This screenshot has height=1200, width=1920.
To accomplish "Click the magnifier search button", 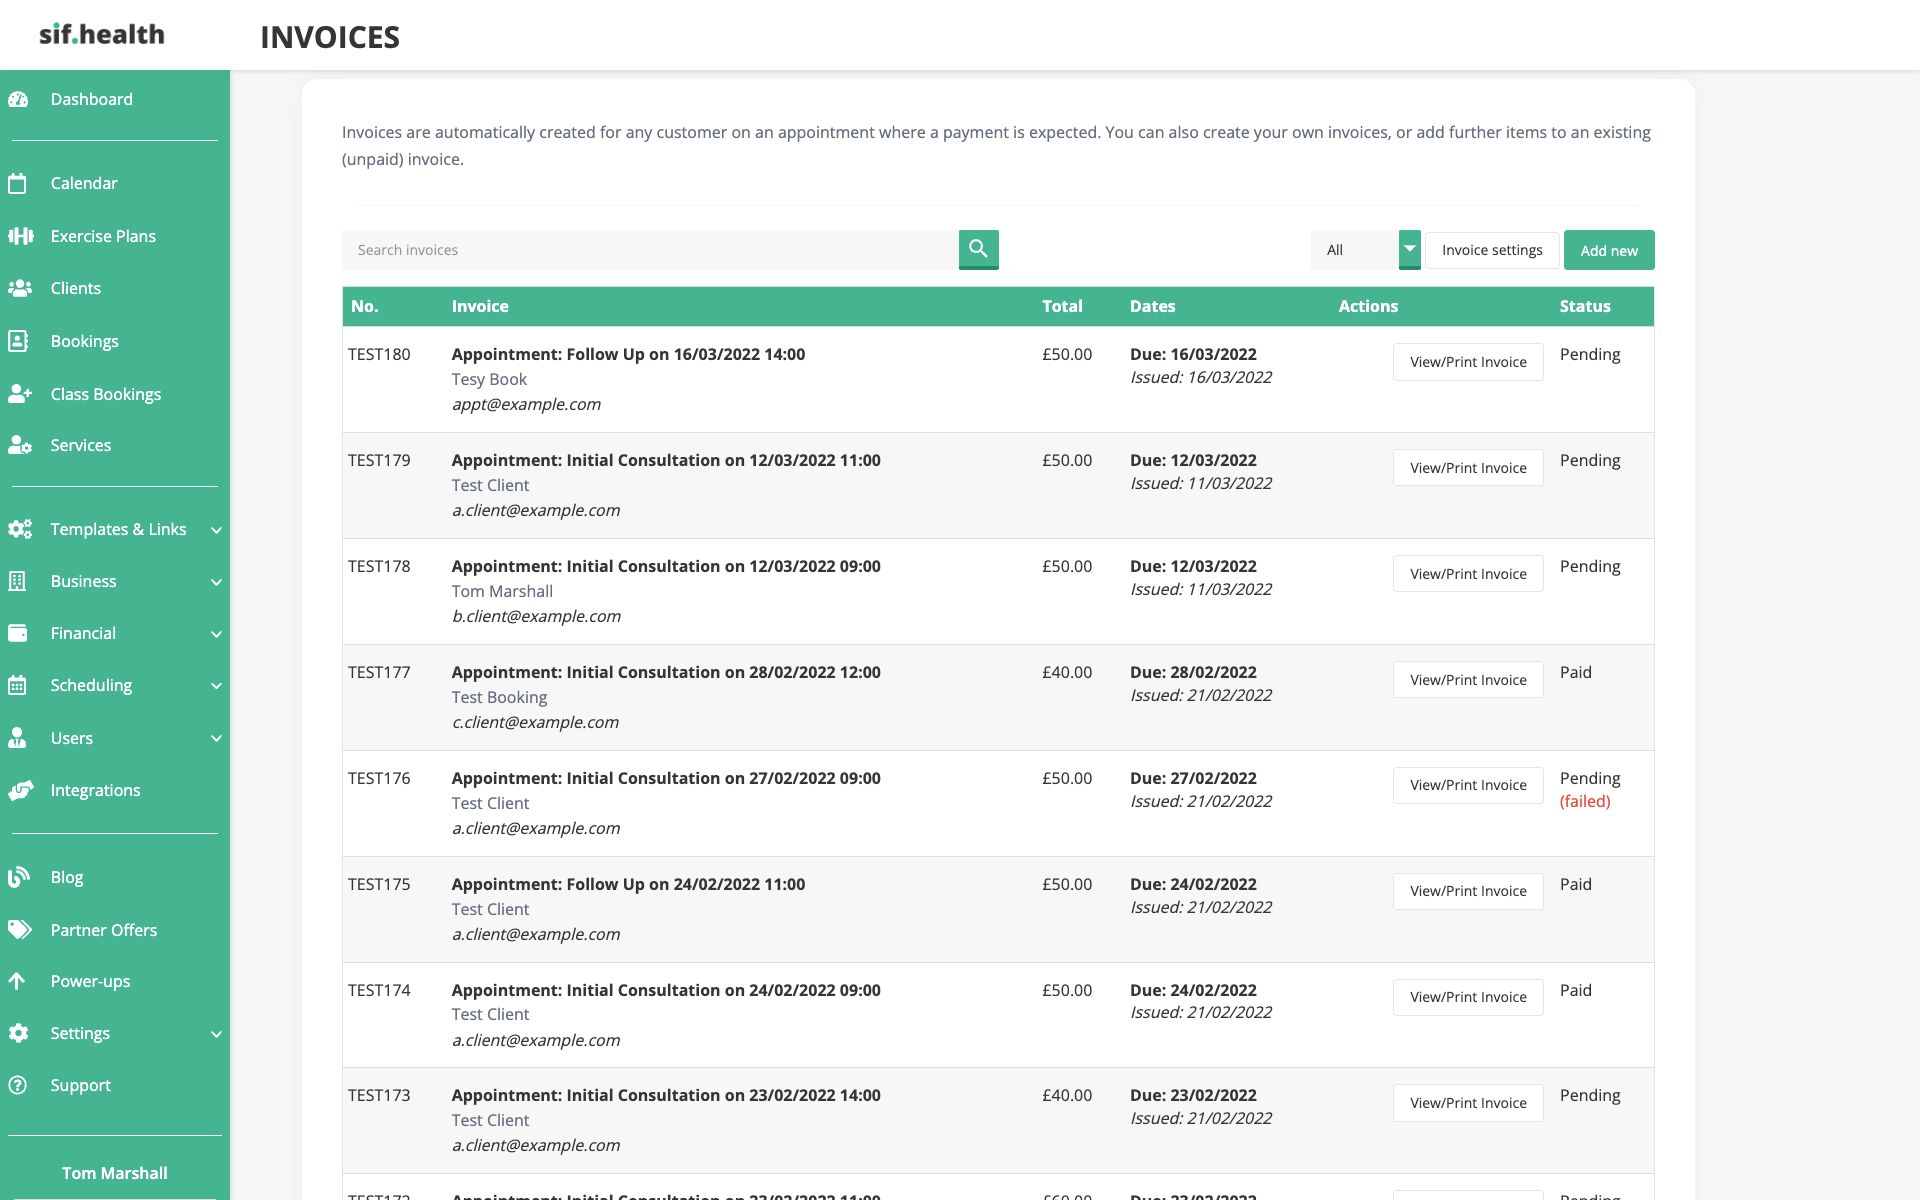I will click(978, 249).
